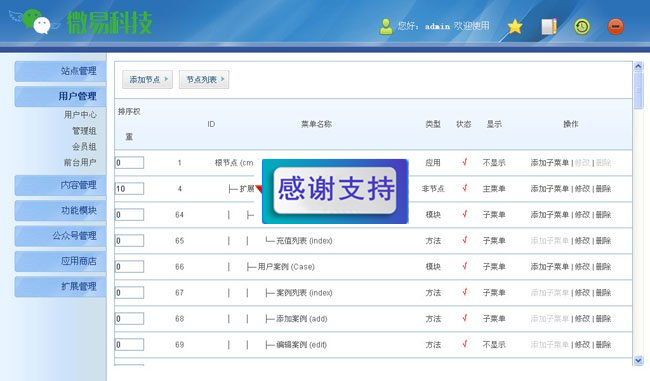Open favorites via the yellow star icon
This screenshot has height=381, width=650.
[515, 27]
